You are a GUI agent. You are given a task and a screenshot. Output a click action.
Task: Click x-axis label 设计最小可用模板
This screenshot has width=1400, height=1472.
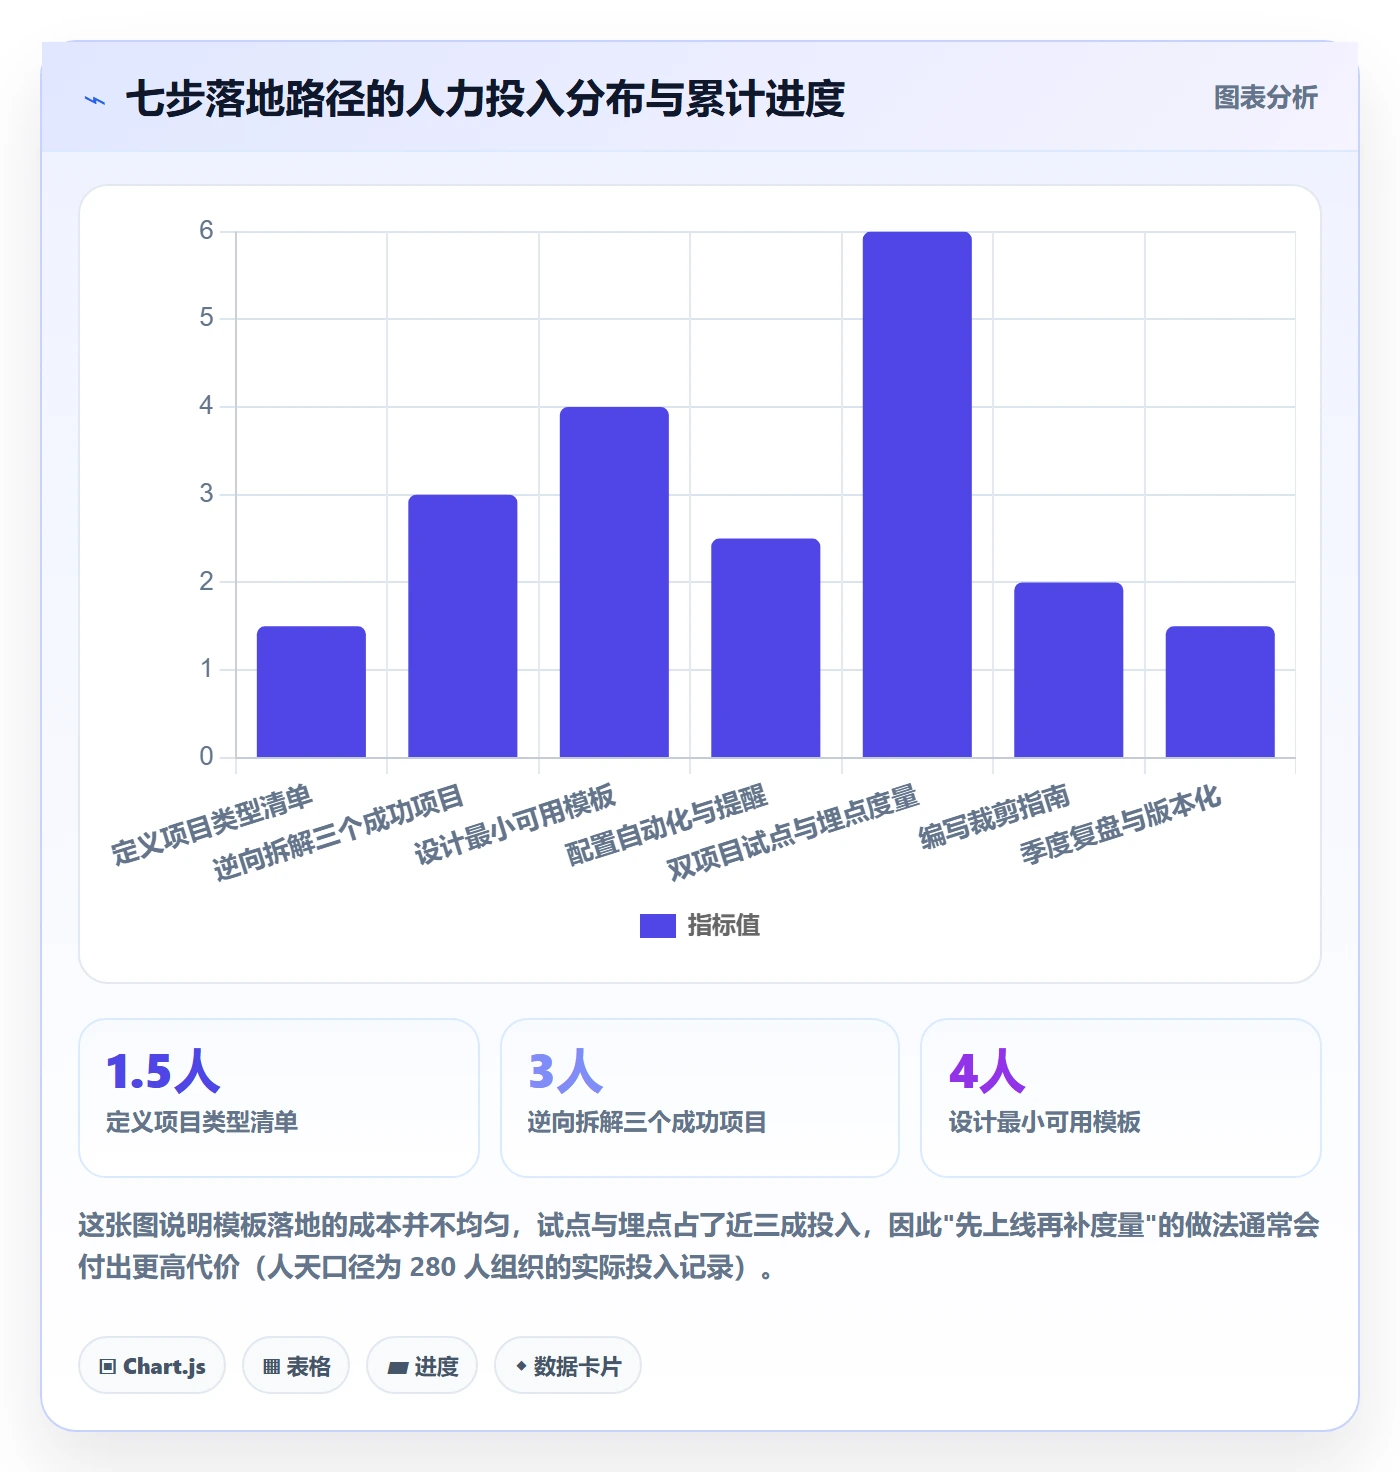tap(515, 825)
